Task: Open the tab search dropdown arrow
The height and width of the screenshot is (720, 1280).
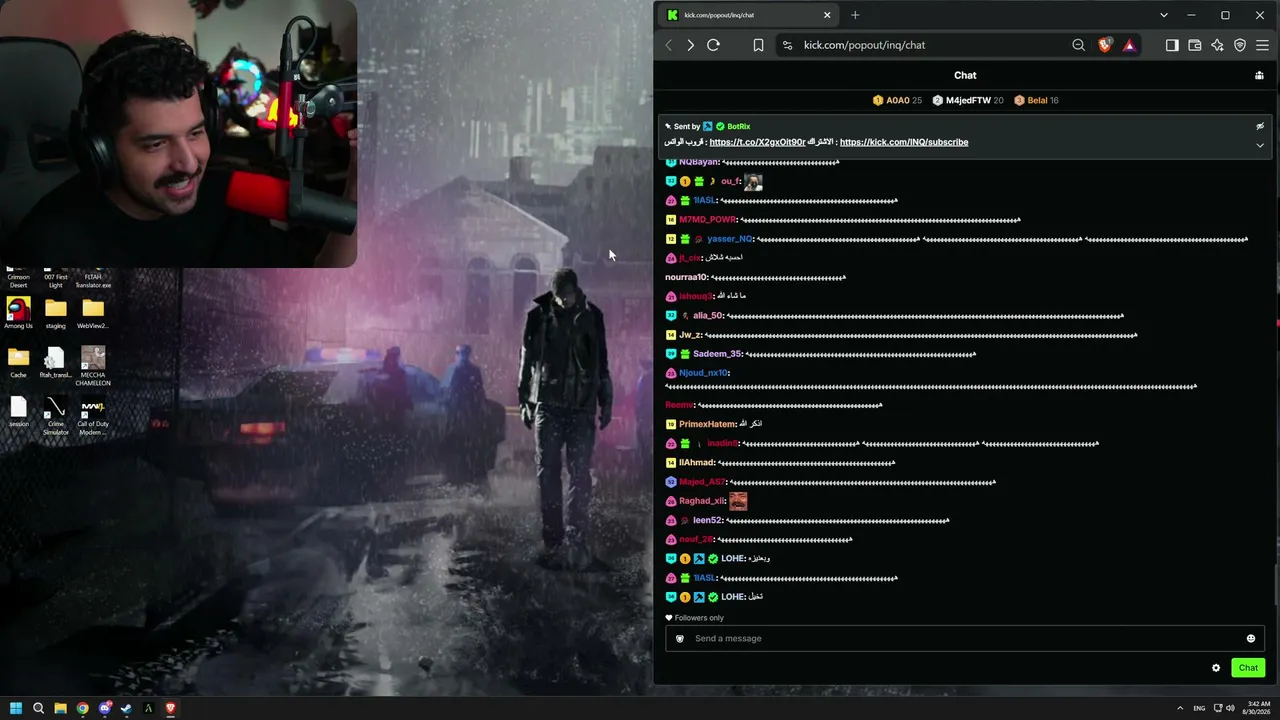Action: [x=1164, y=15]
